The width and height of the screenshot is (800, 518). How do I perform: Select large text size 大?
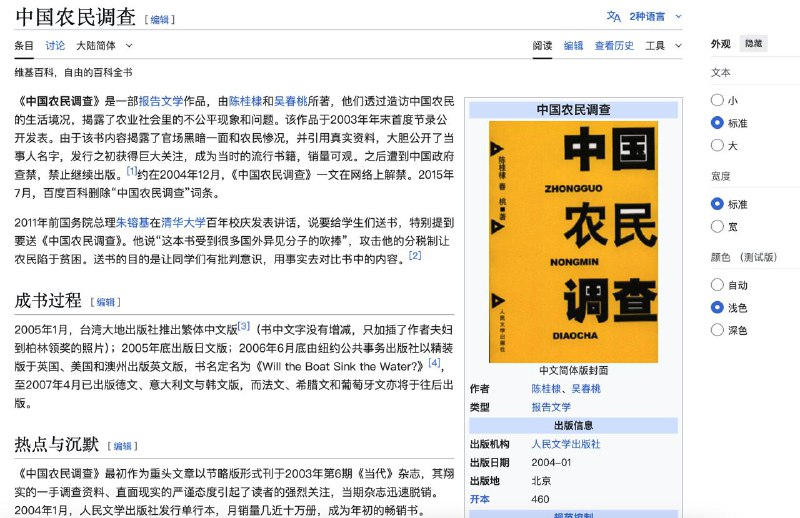[717, 145]
